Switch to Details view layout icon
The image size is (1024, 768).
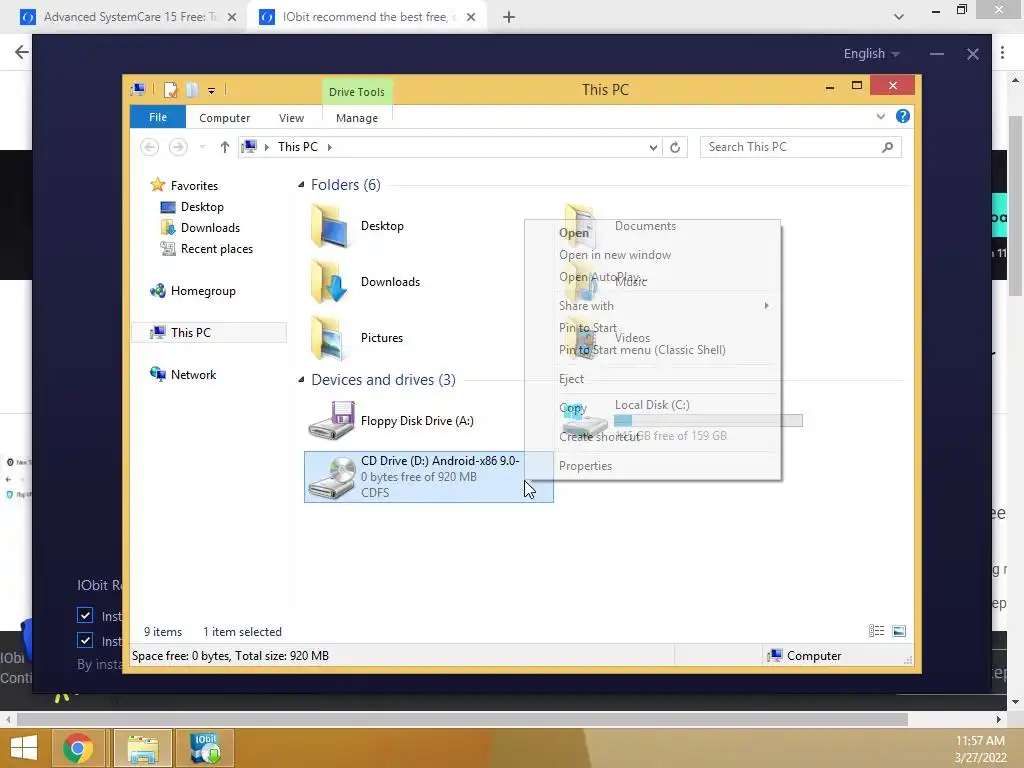click(876, 631)
